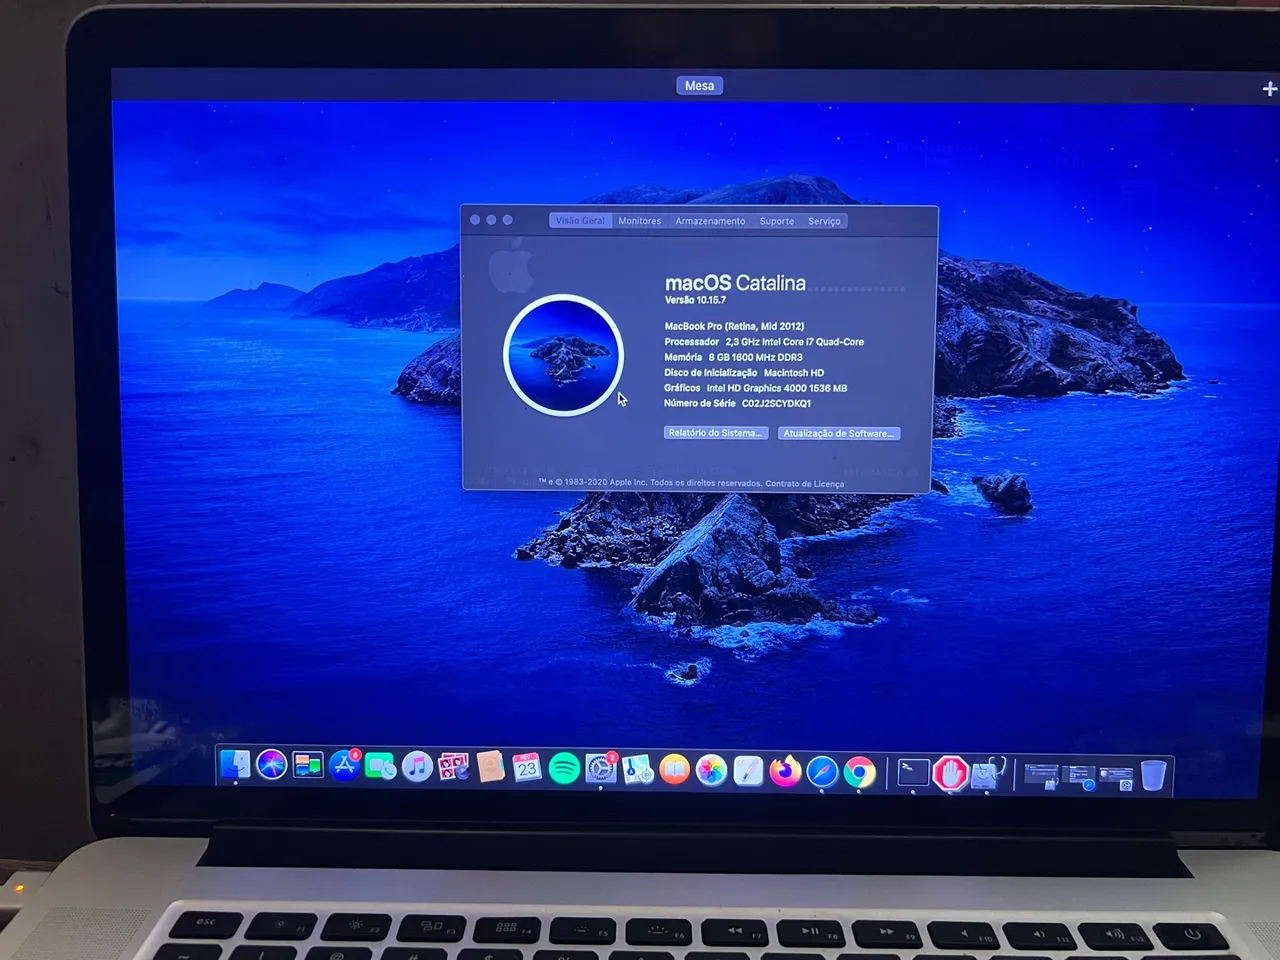Screen dimensions: 1280x960
Task: Click the Versão 10.15.7 text
Action: coord(695,300)
